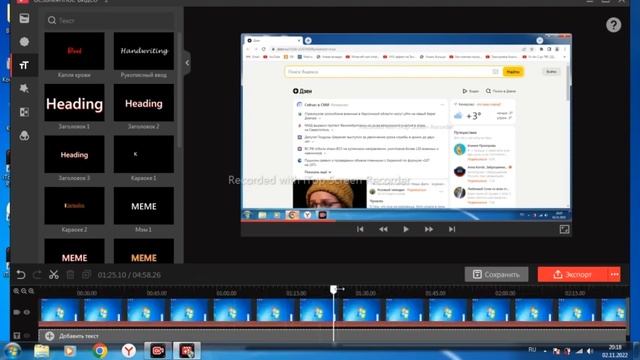The image size is (640, 360).
Task: Play the video preview
Action: [406, 229]
